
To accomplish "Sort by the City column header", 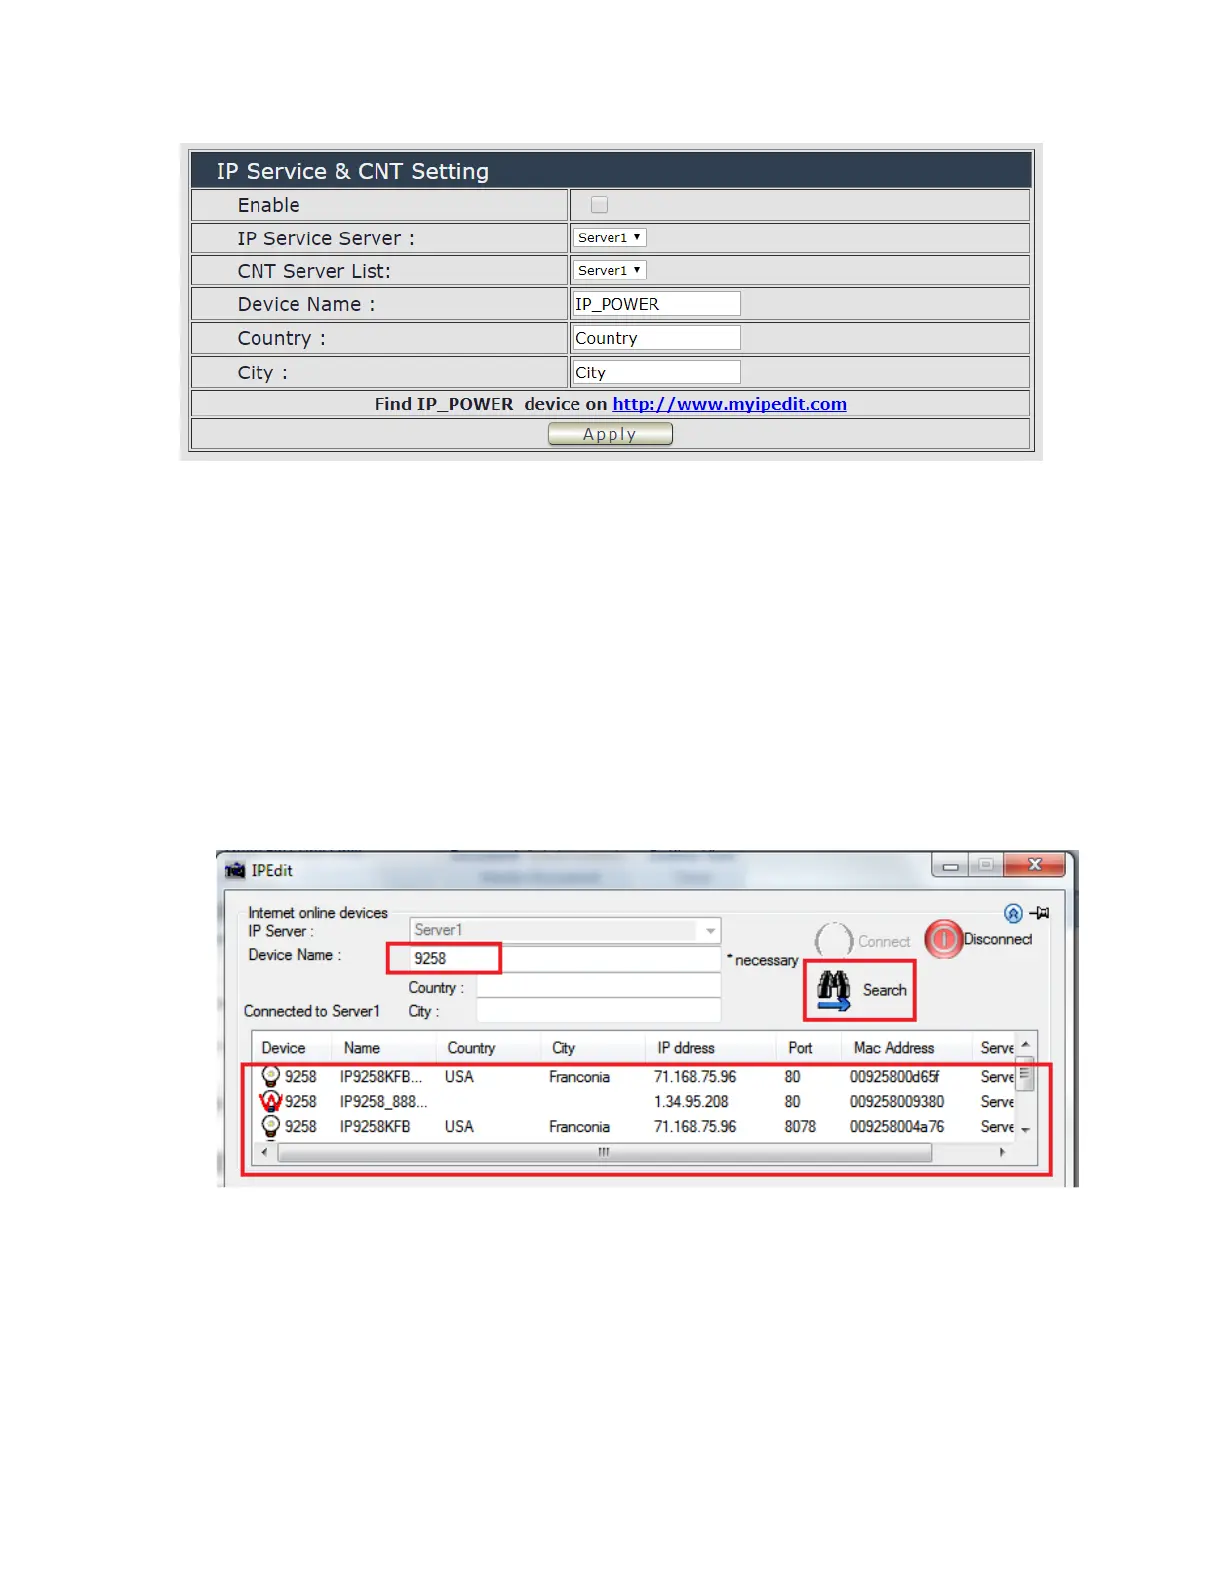I will point(564,1048).
